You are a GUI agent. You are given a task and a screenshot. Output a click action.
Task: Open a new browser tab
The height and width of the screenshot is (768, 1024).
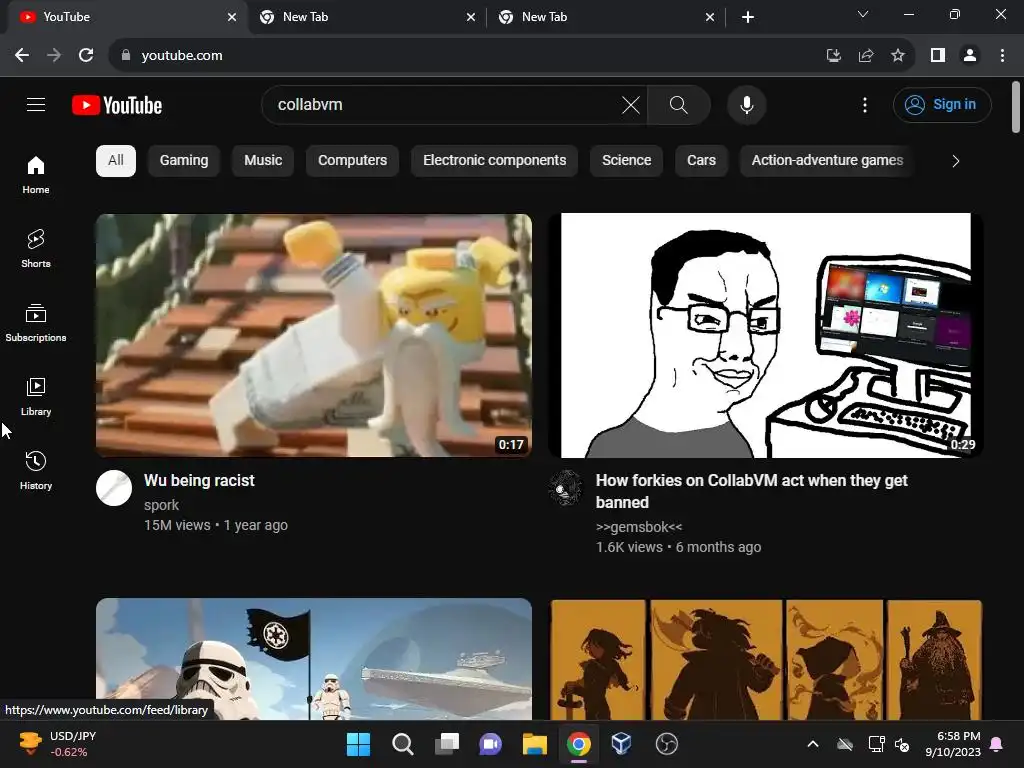pyautogui.click(x=748, y=17)
